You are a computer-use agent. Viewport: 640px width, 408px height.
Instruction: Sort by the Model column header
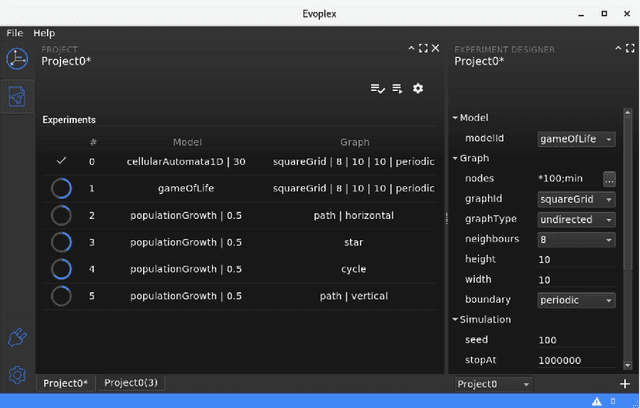point(187,142)
